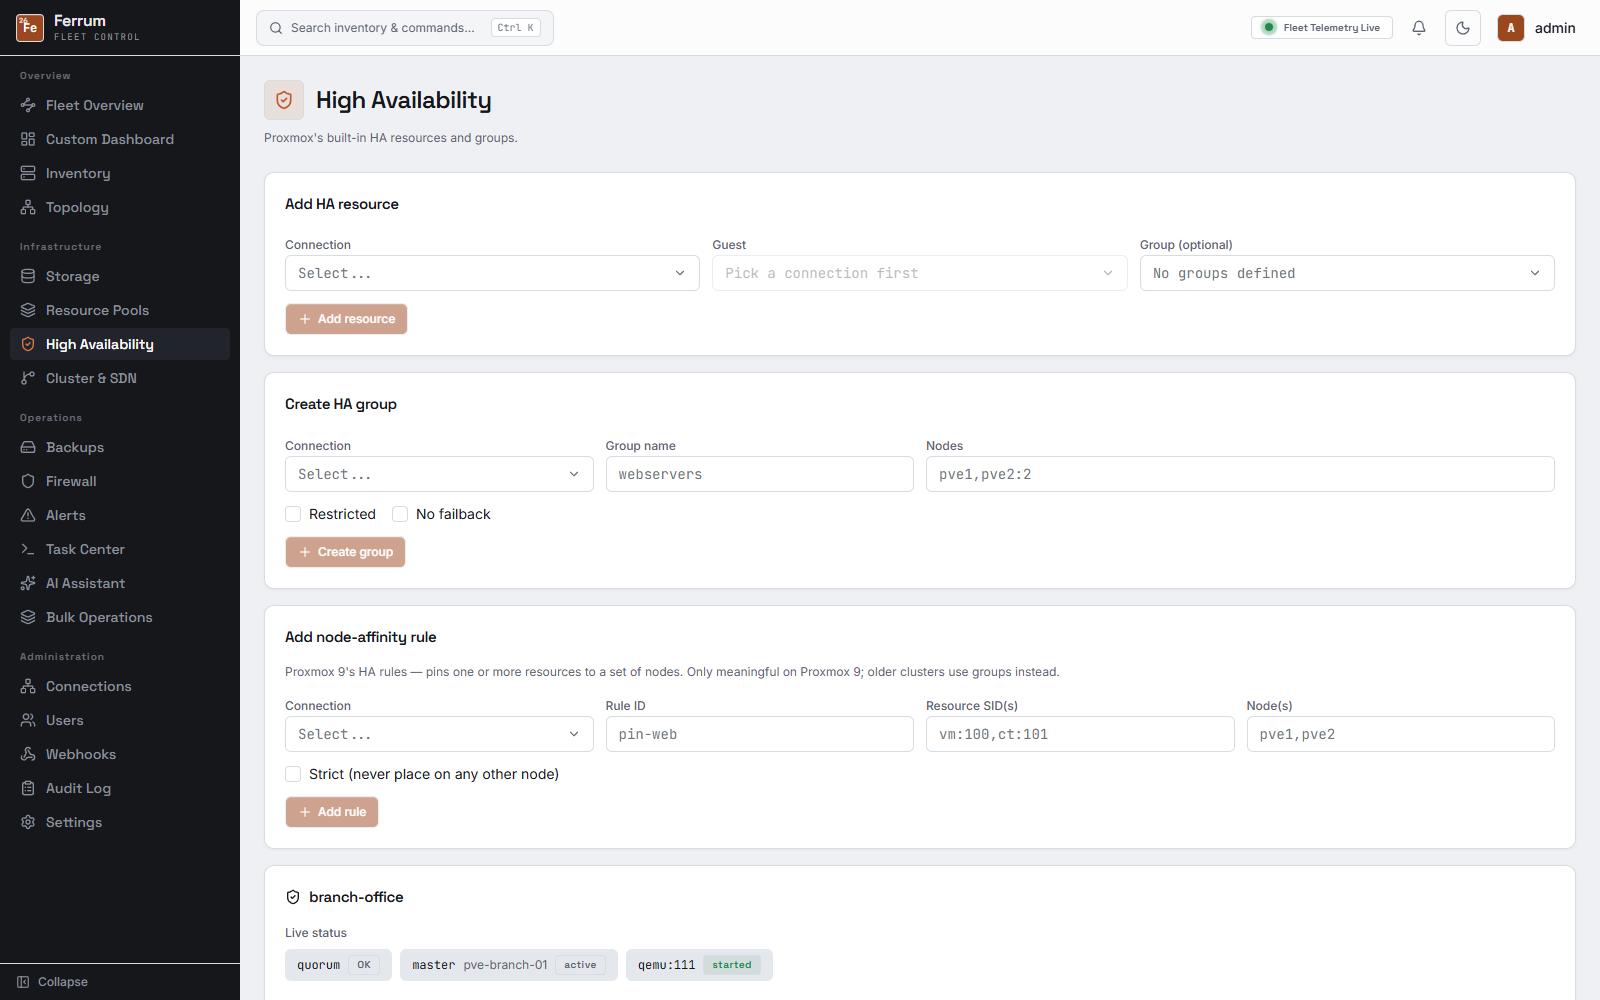Go to Inventory in the sidebar
This screenshot has height=1000, width=1600.
[120, 173]
